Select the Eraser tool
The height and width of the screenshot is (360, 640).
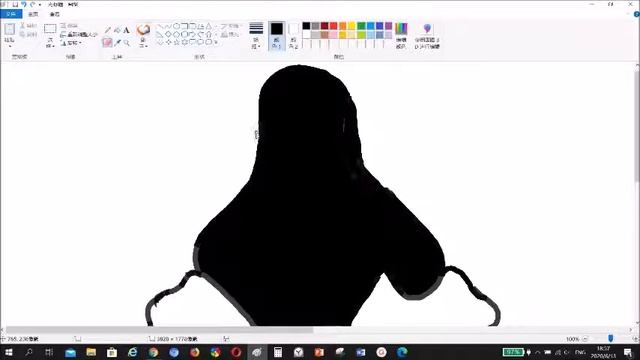click(107, 42)
